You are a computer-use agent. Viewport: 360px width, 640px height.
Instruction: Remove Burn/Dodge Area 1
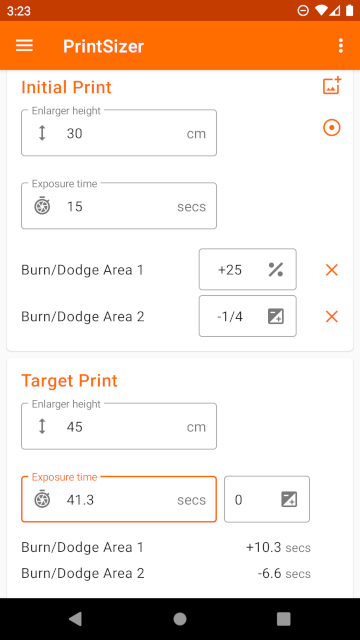(331, 269)
